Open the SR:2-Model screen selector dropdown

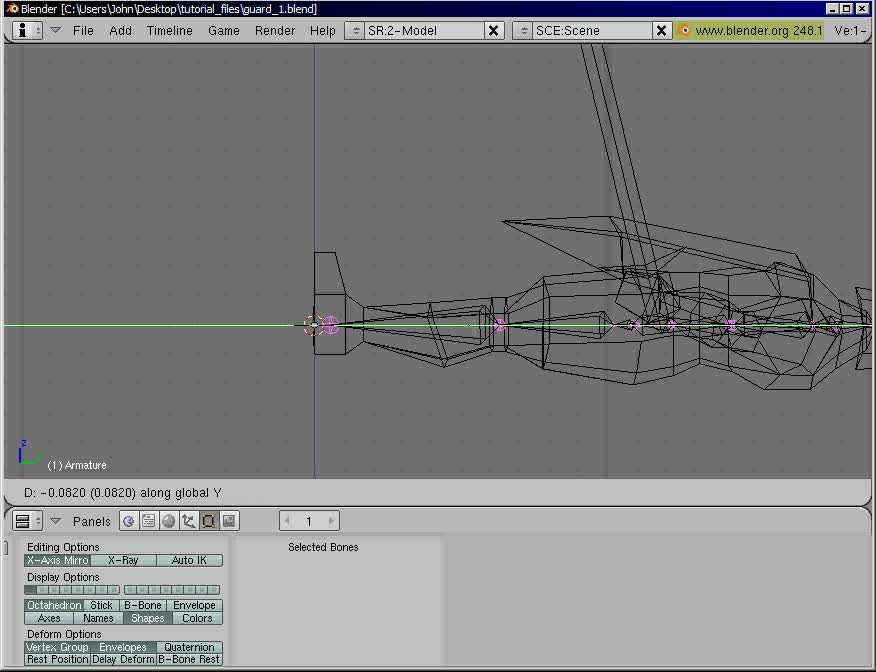[x=357, y=30]
